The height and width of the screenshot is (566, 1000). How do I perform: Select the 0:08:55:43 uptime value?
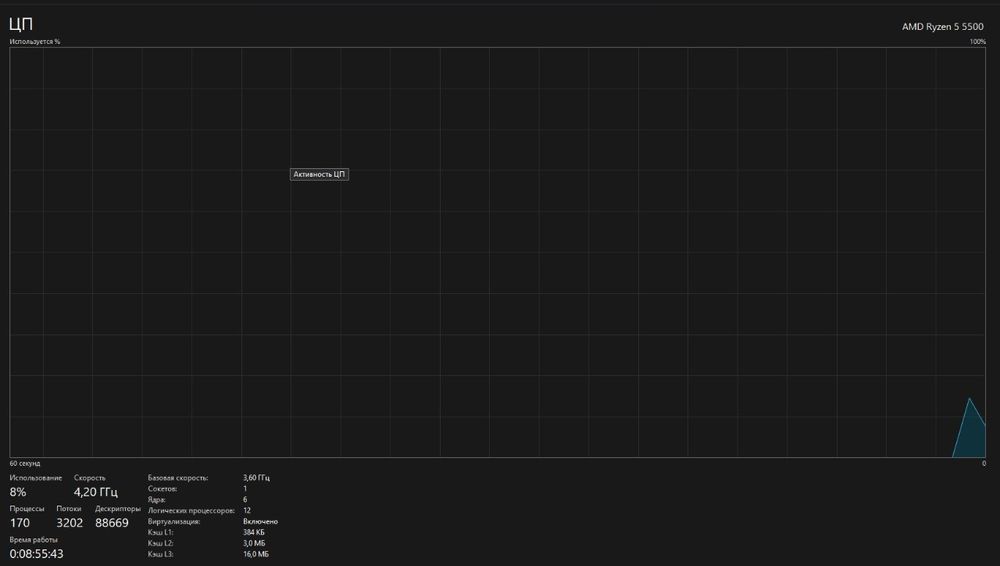click(36, 554)
